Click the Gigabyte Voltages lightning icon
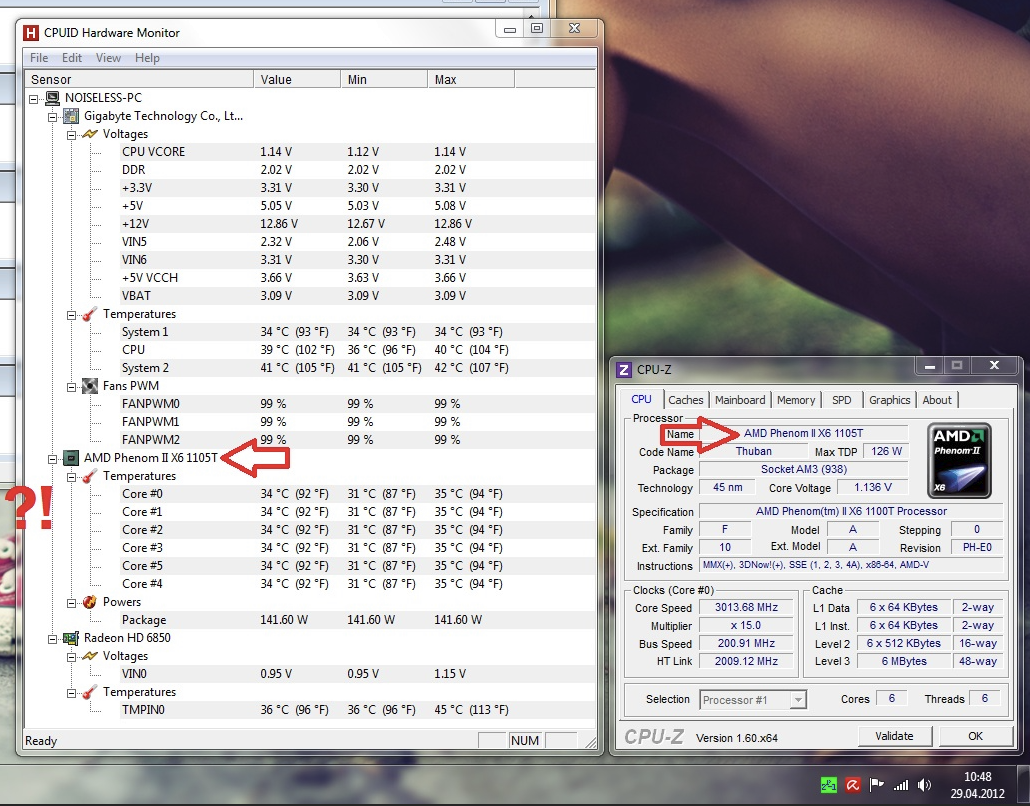The image size is (1030, 806). coord(90,134)
